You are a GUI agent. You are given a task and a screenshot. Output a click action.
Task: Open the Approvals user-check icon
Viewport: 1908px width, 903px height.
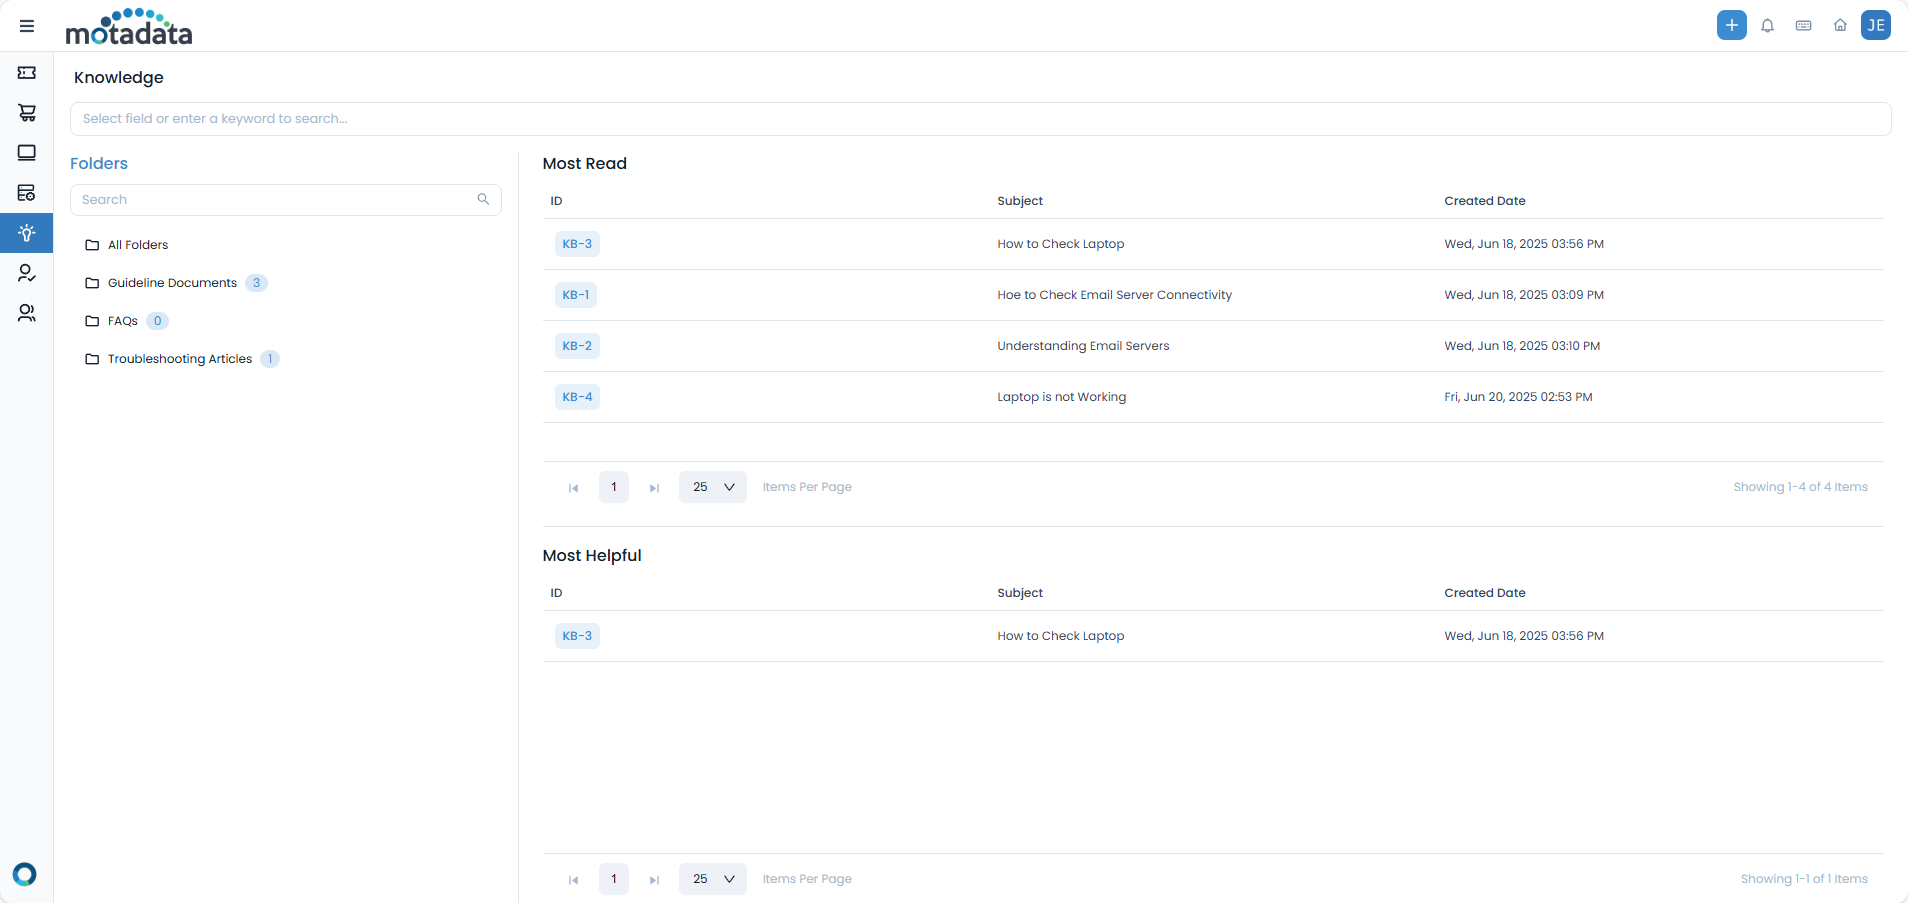(27, 272)
